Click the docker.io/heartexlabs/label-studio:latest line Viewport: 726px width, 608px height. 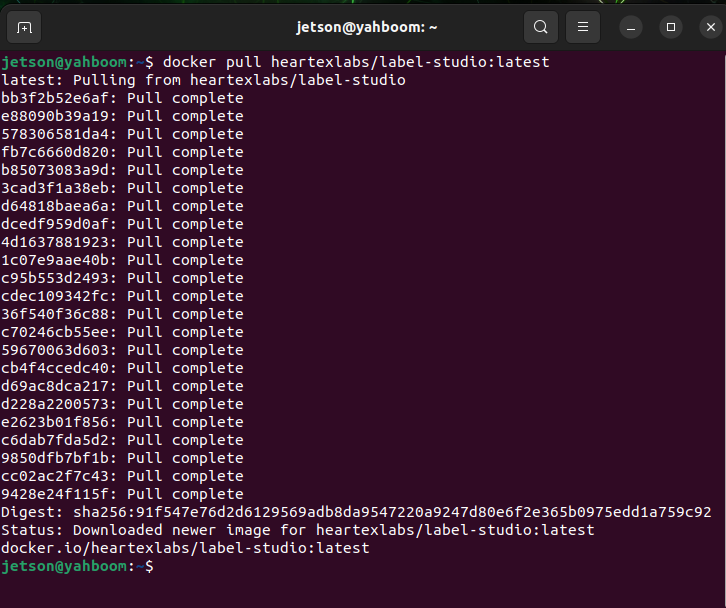click(185, 549)
